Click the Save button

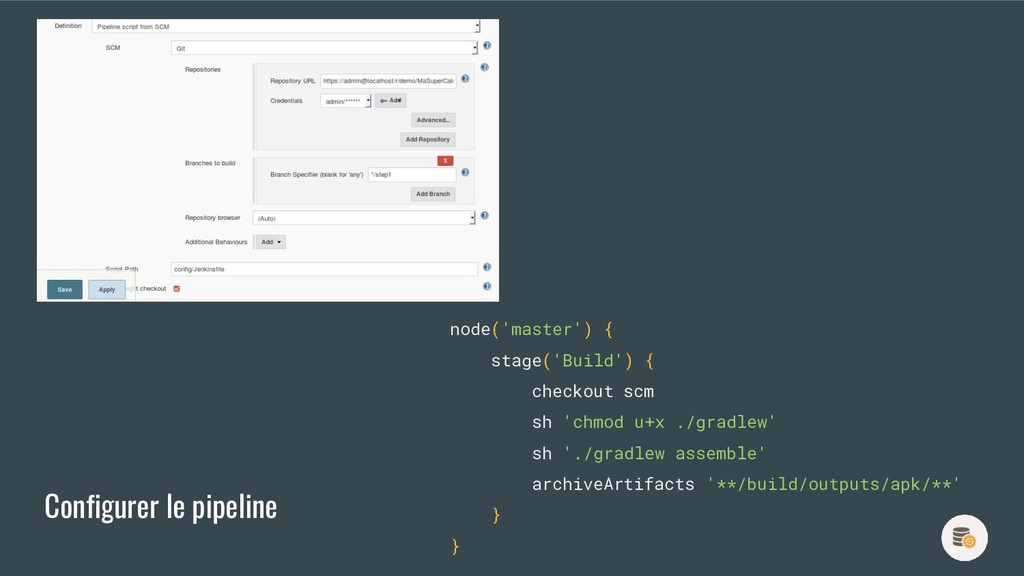click(65, 289)
